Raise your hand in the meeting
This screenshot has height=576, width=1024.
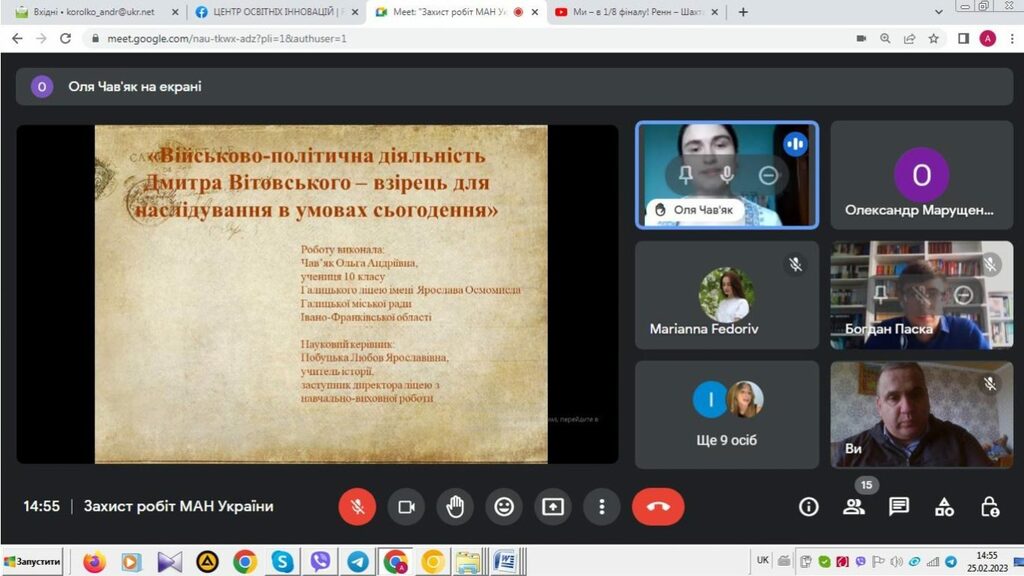pyautogui.click(x=455, y=507)
